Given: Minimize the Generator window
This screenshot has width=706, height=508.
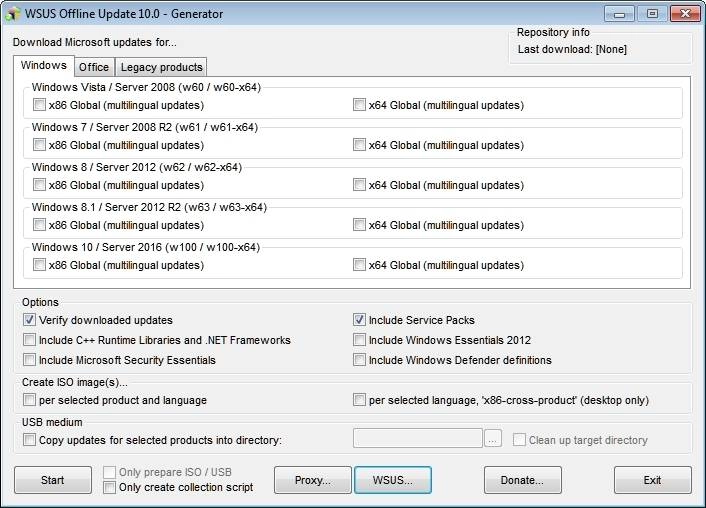Looking at the screenshot, I should 619,14.
